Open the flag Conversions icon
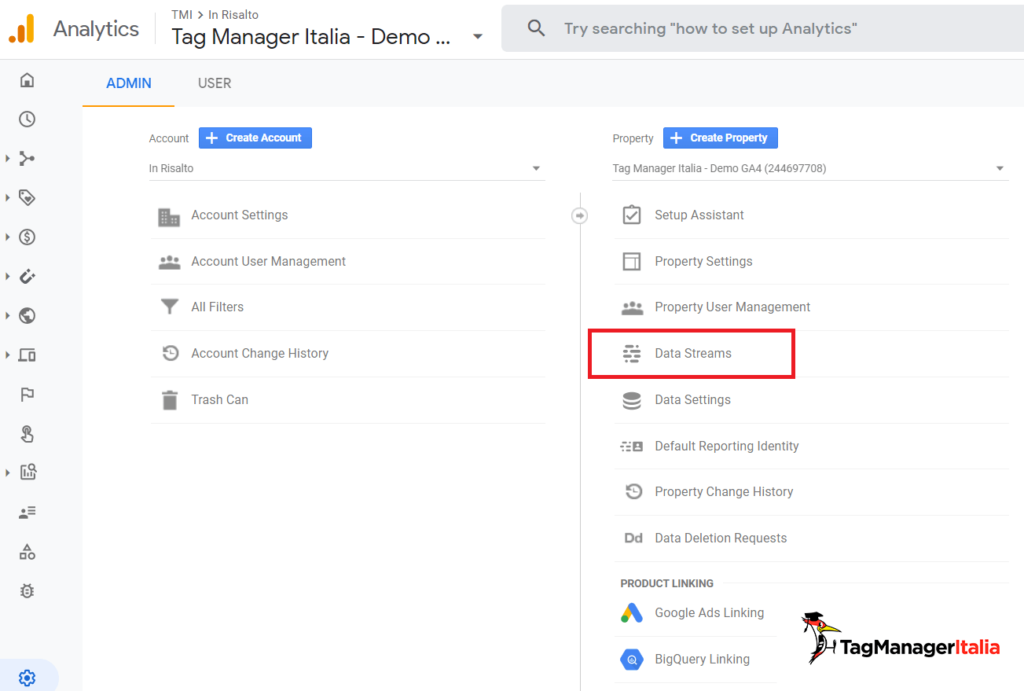The width and height of the screenshot is (1024, 691). pos(27,394)
